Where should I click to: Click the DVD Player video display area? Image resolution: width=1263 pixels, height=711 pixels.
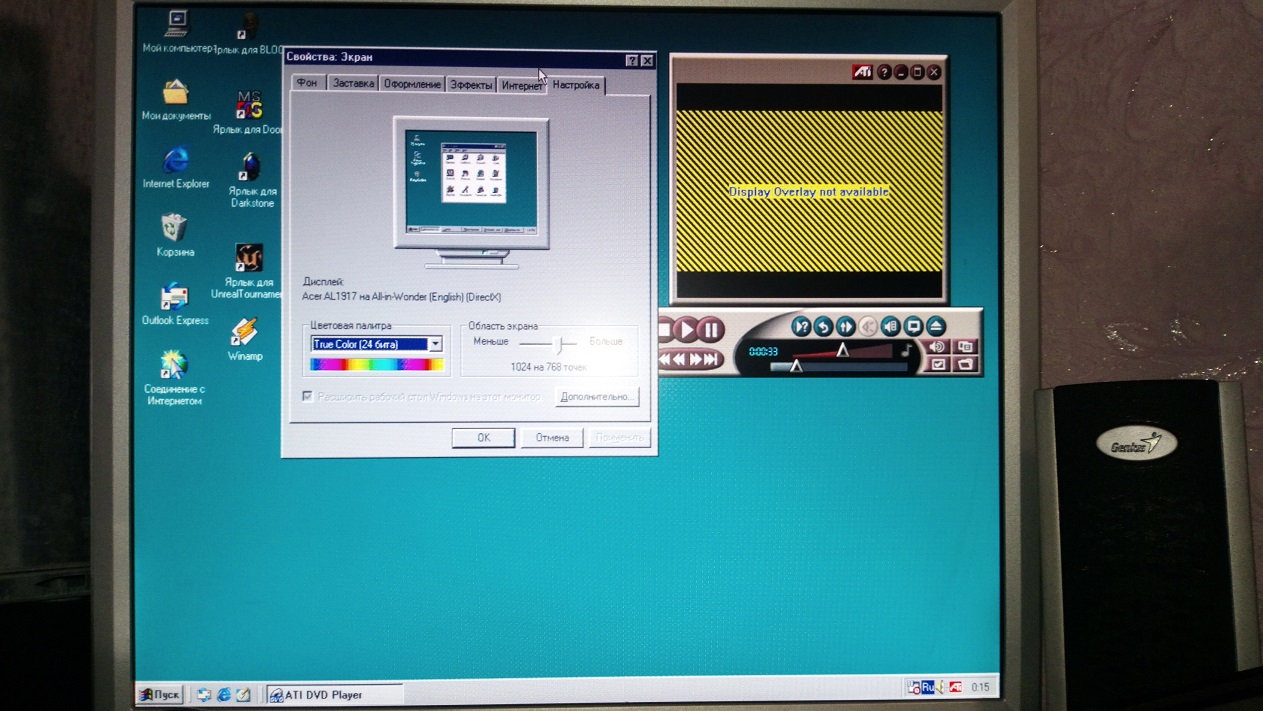click(809, 191)
